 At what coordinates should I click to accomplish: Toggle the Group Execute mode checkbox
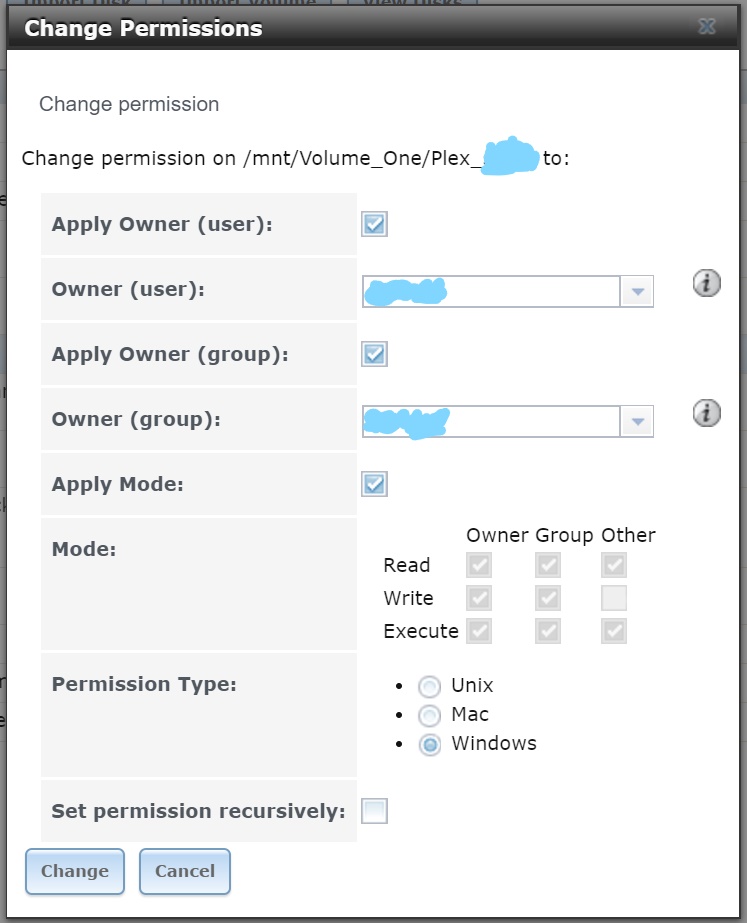pos(548,631)
